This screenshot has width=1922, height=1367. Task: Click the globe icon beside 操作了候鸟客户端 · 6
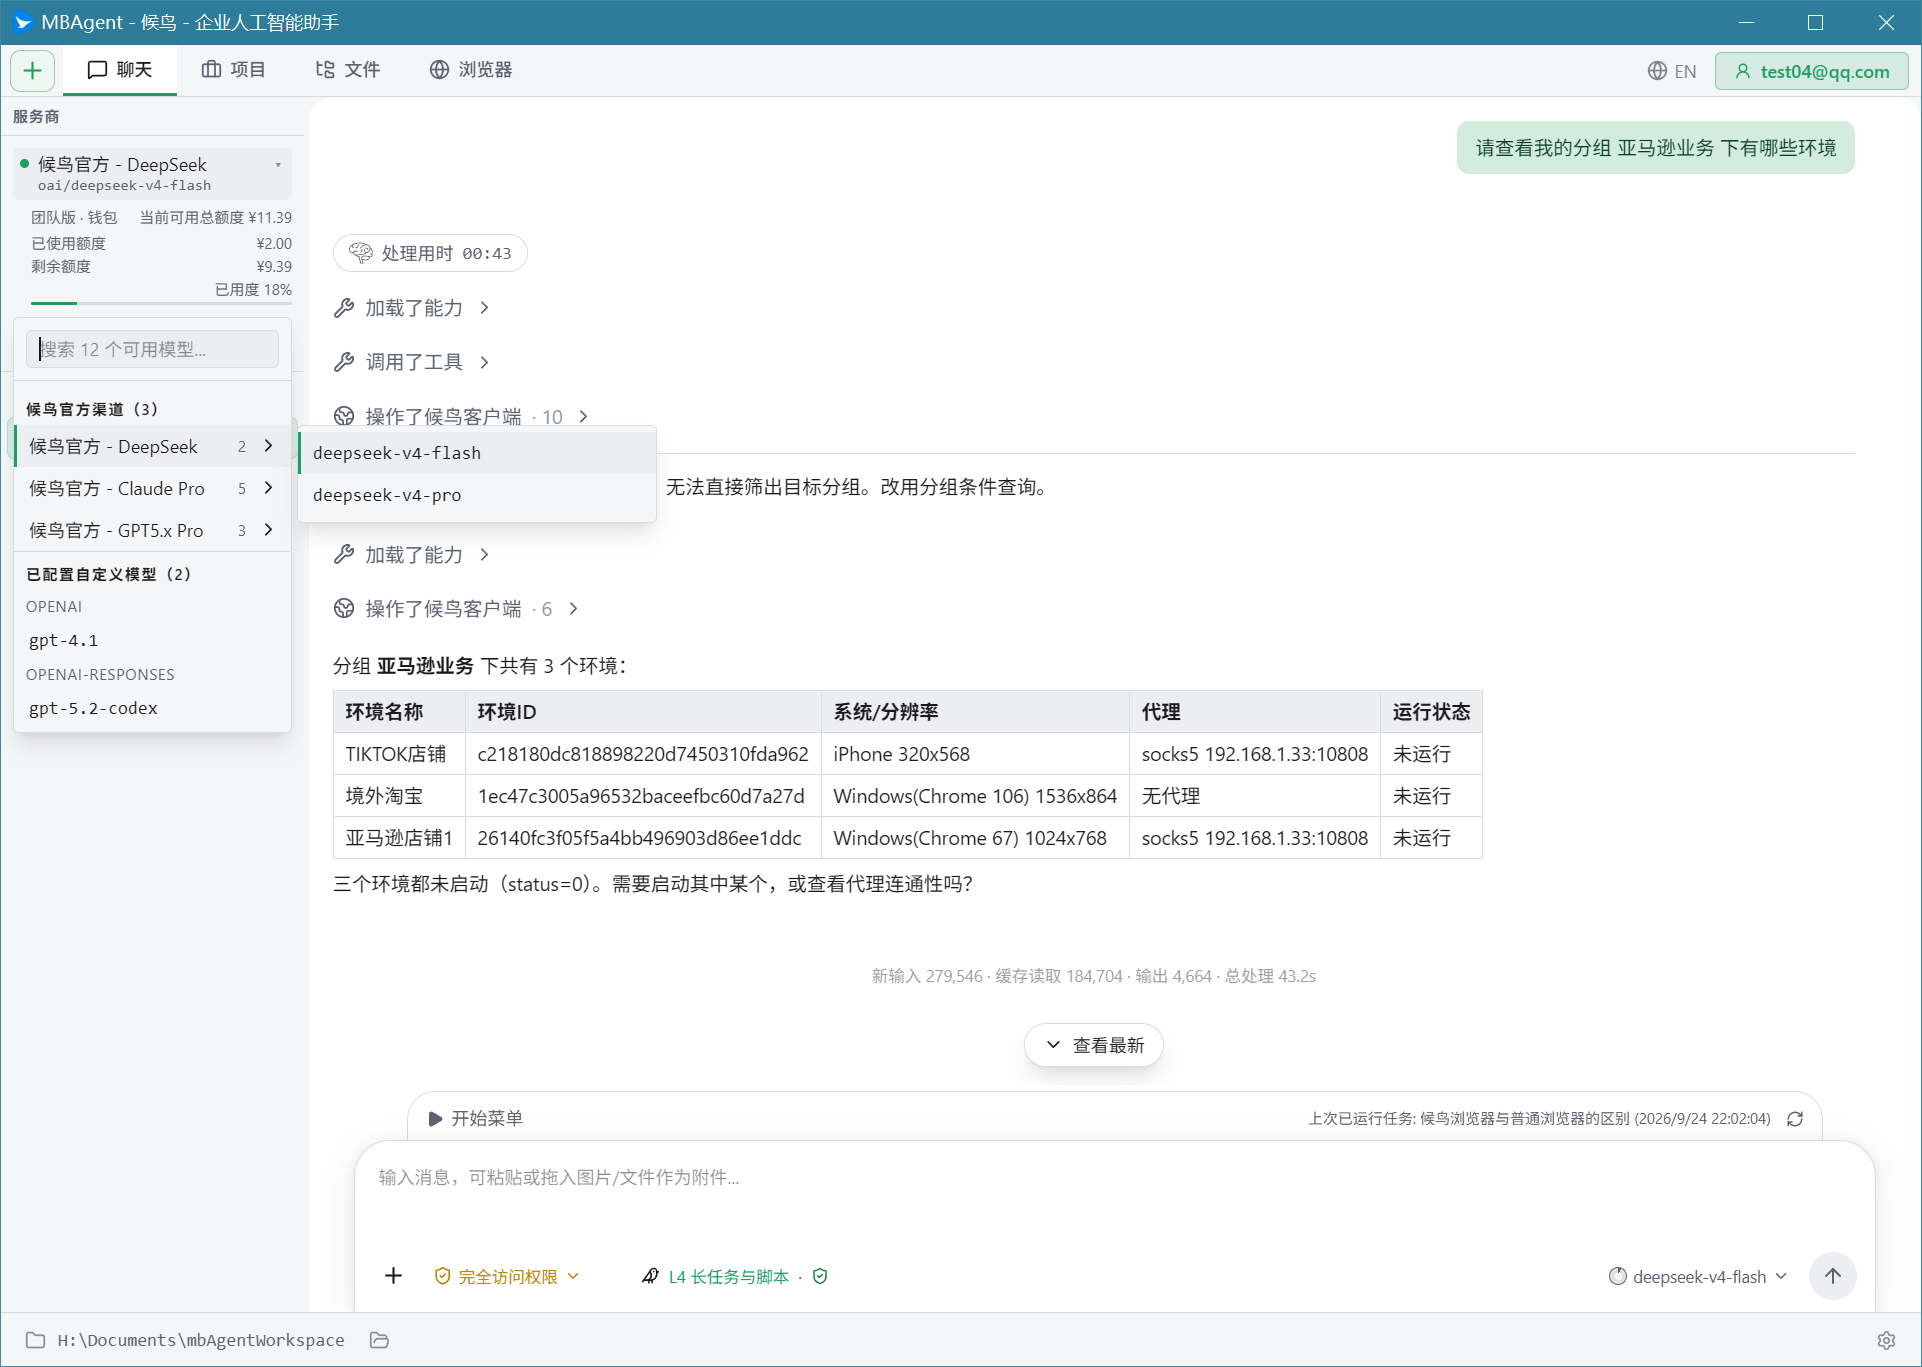click(344, 609)
